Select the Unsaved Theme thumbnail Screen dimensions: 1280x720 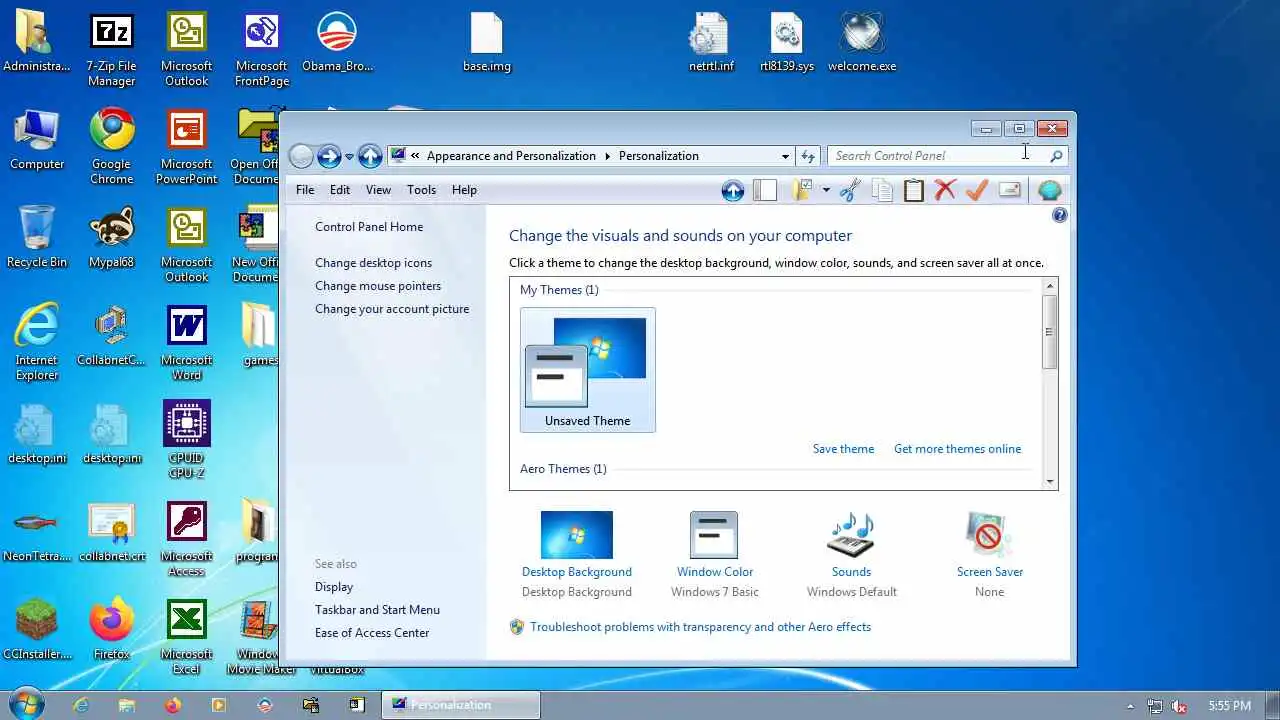click(588, 370)
